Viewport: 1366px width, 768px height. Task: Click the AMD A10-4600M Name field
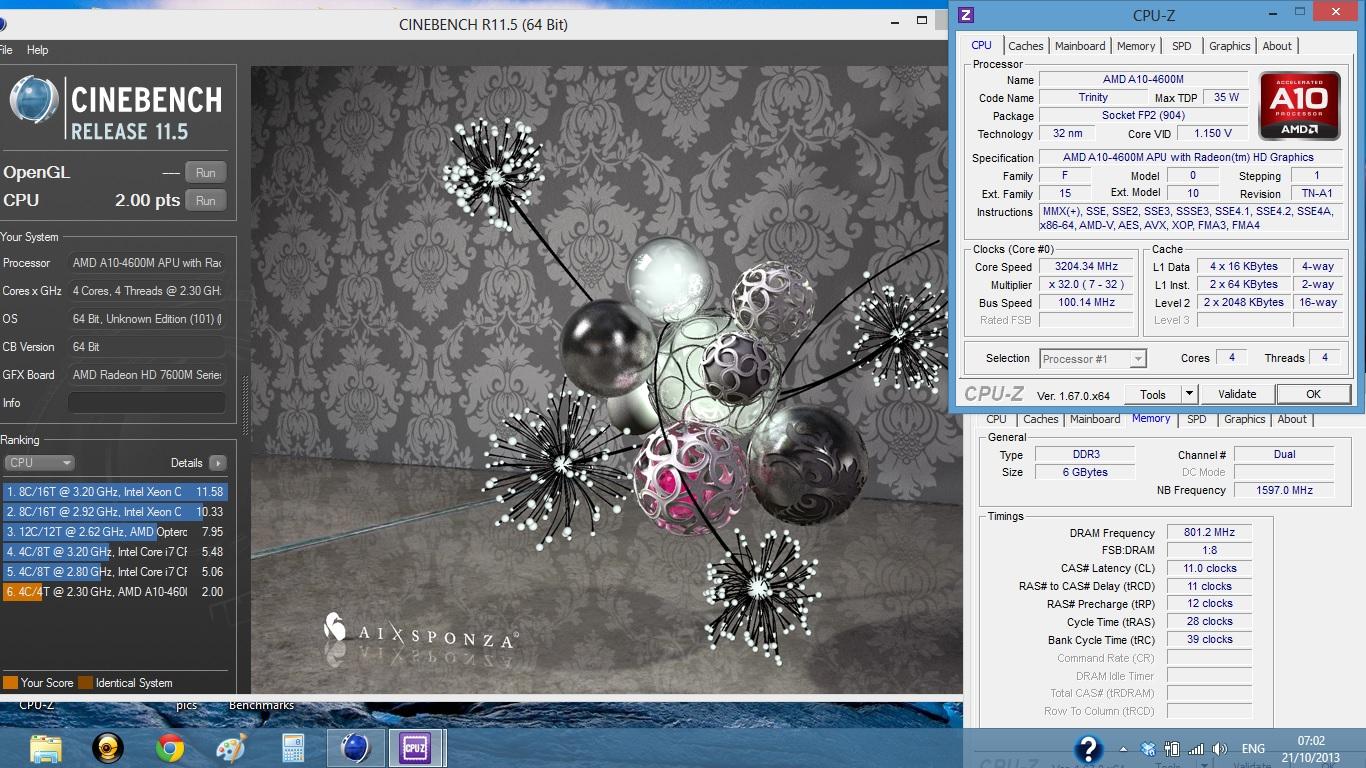click(1143, 79)
